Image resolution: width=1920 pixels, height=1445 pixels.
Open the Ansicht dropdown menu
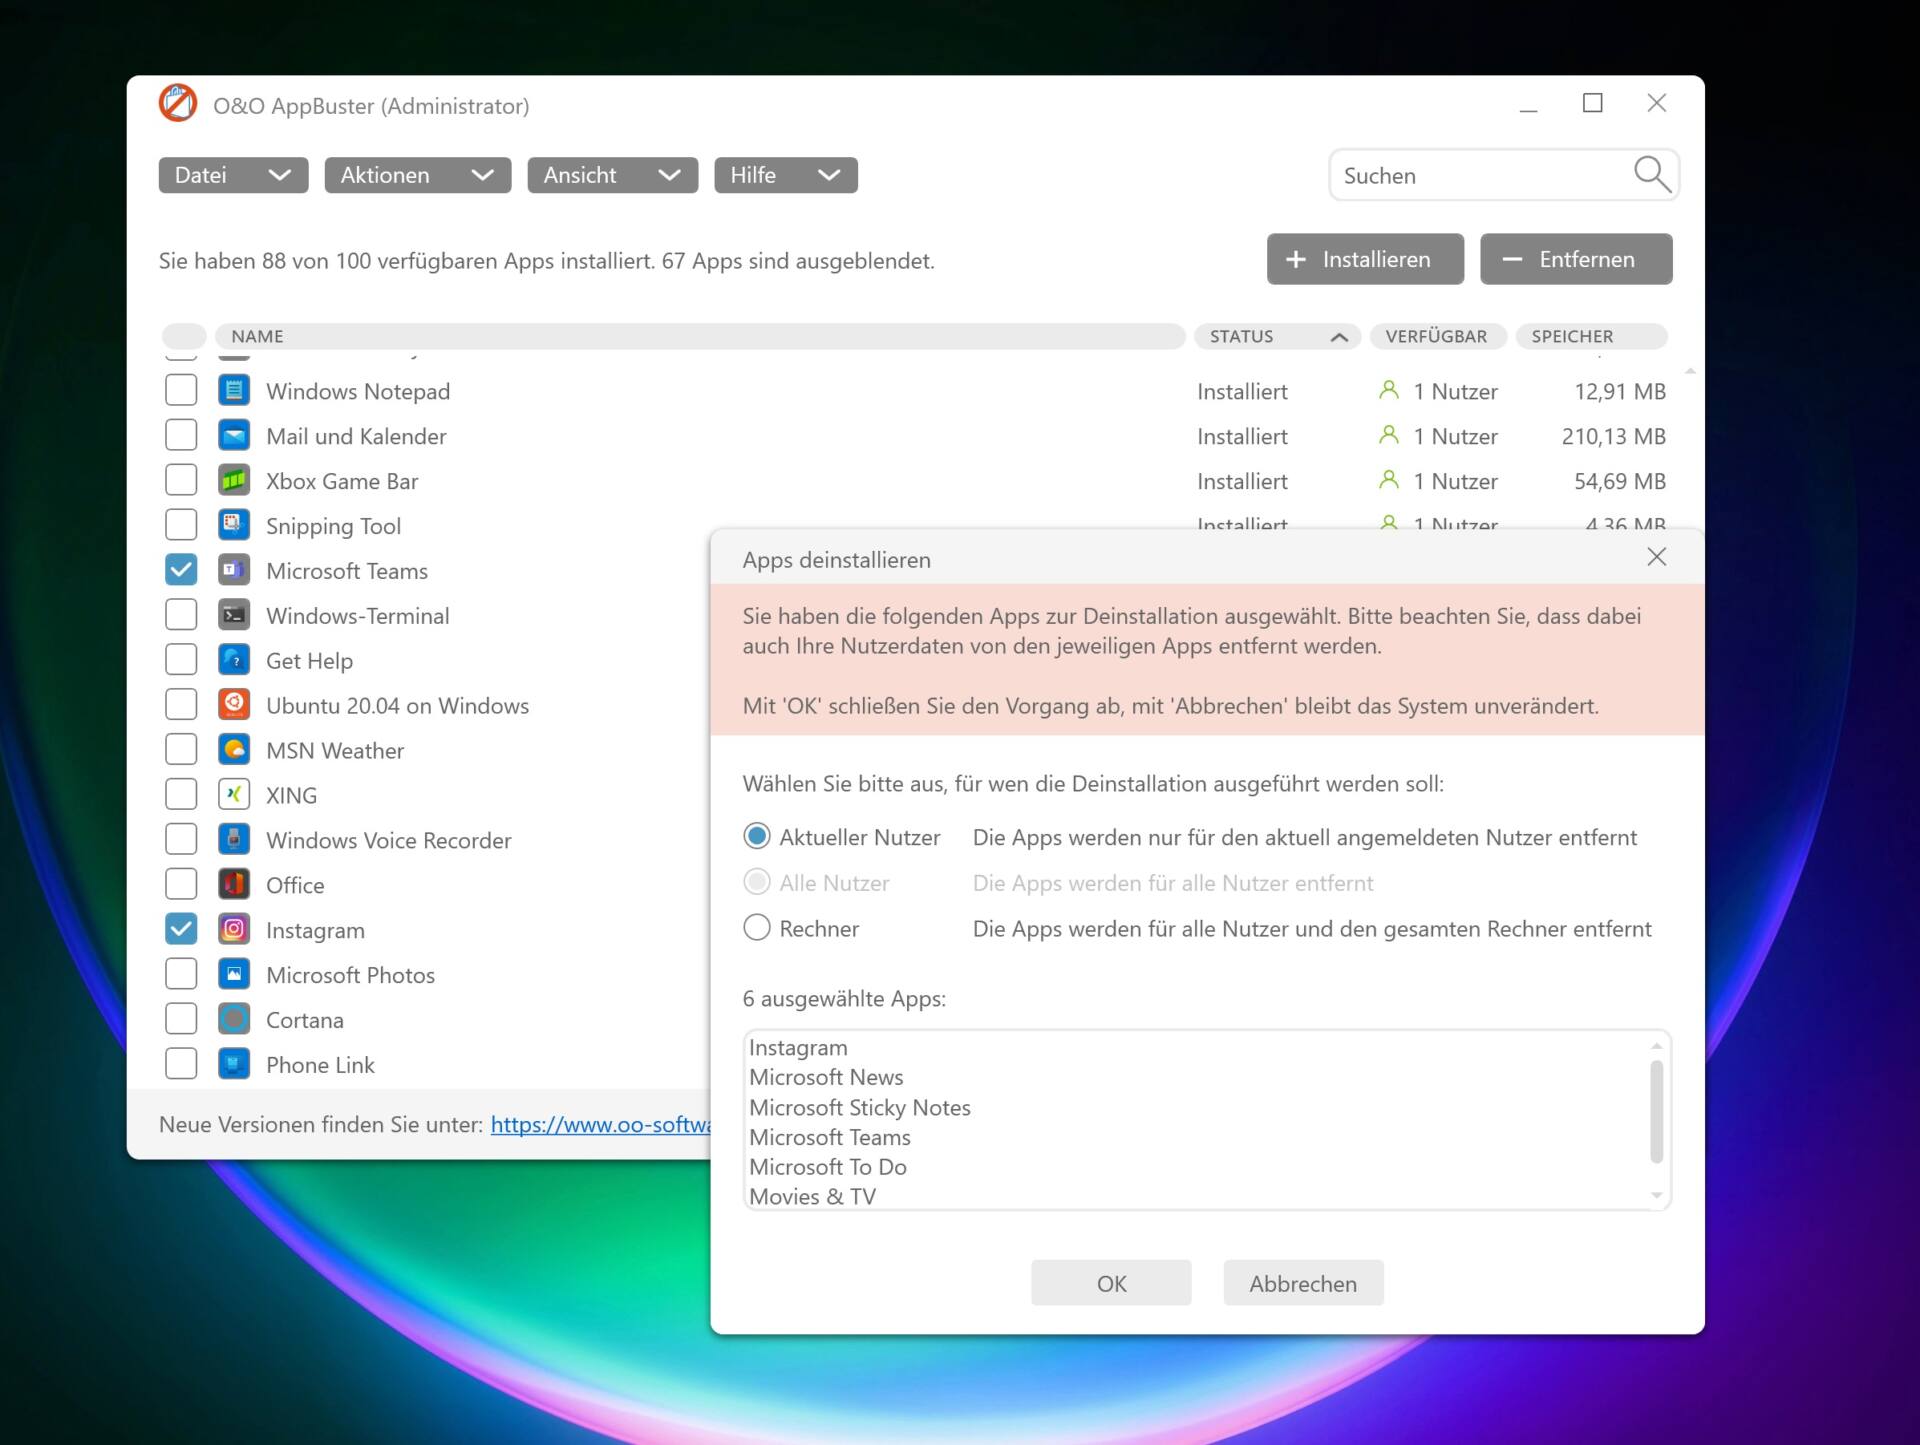pos(612,175)
